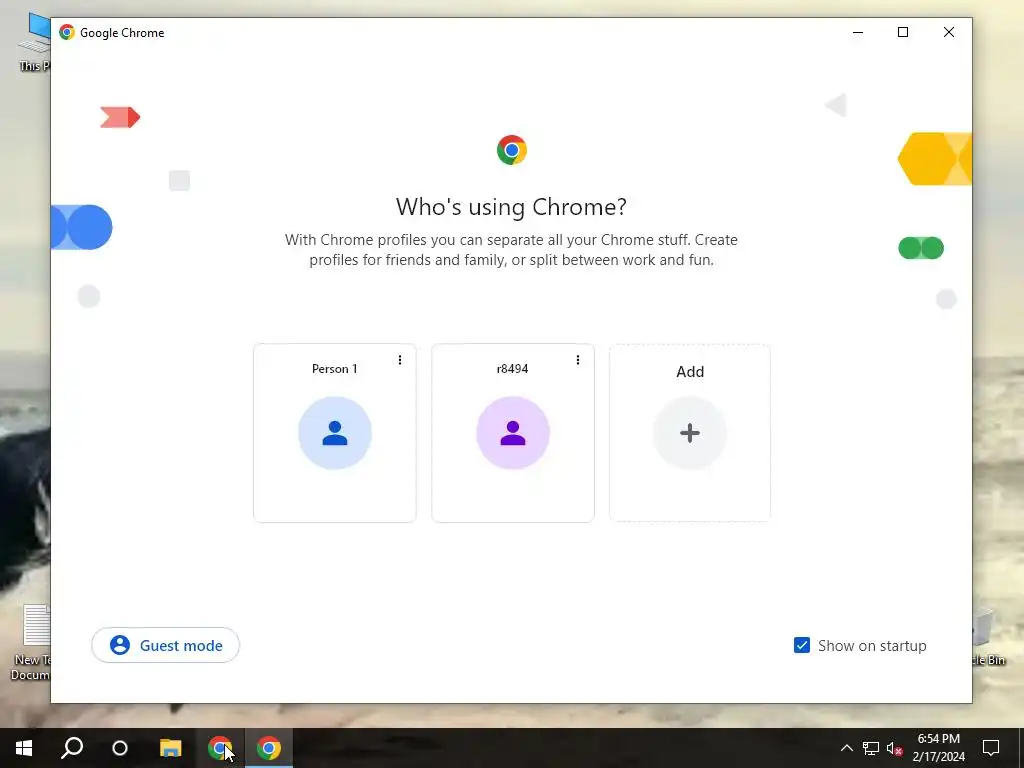Select the This PC desktop icon
Image resolution: width=1024 pixels, height=768 pixels.
[x=35, y=40]
